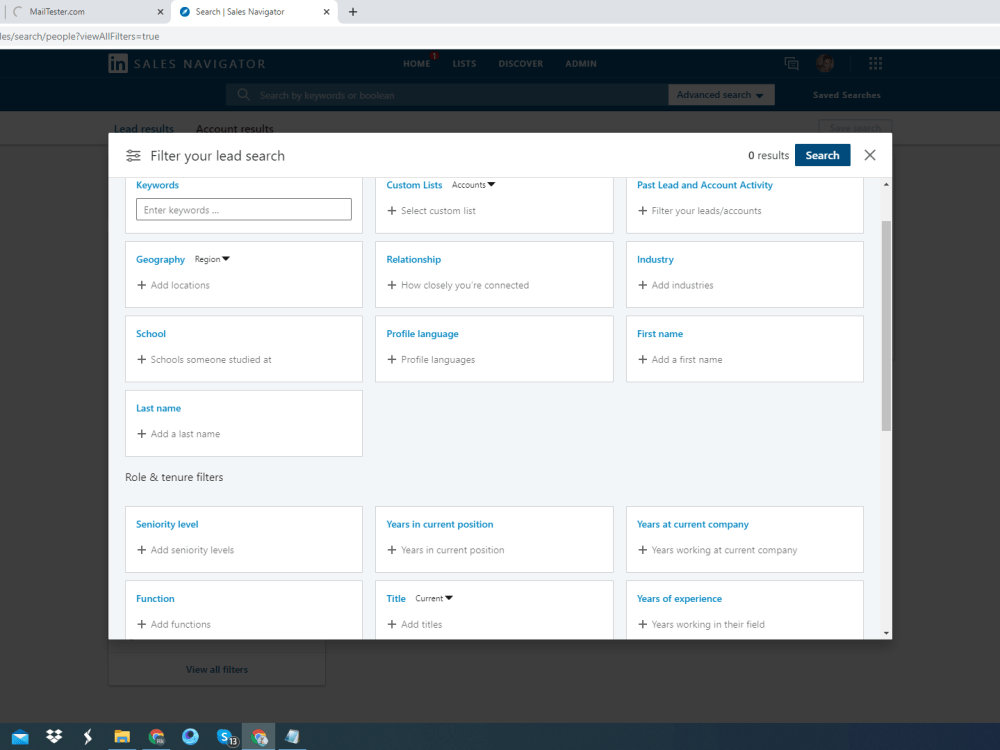This screenshot has width=1000, height=750.
Task: Click the scroll up arrow in dialog
Action: (886, 184)
